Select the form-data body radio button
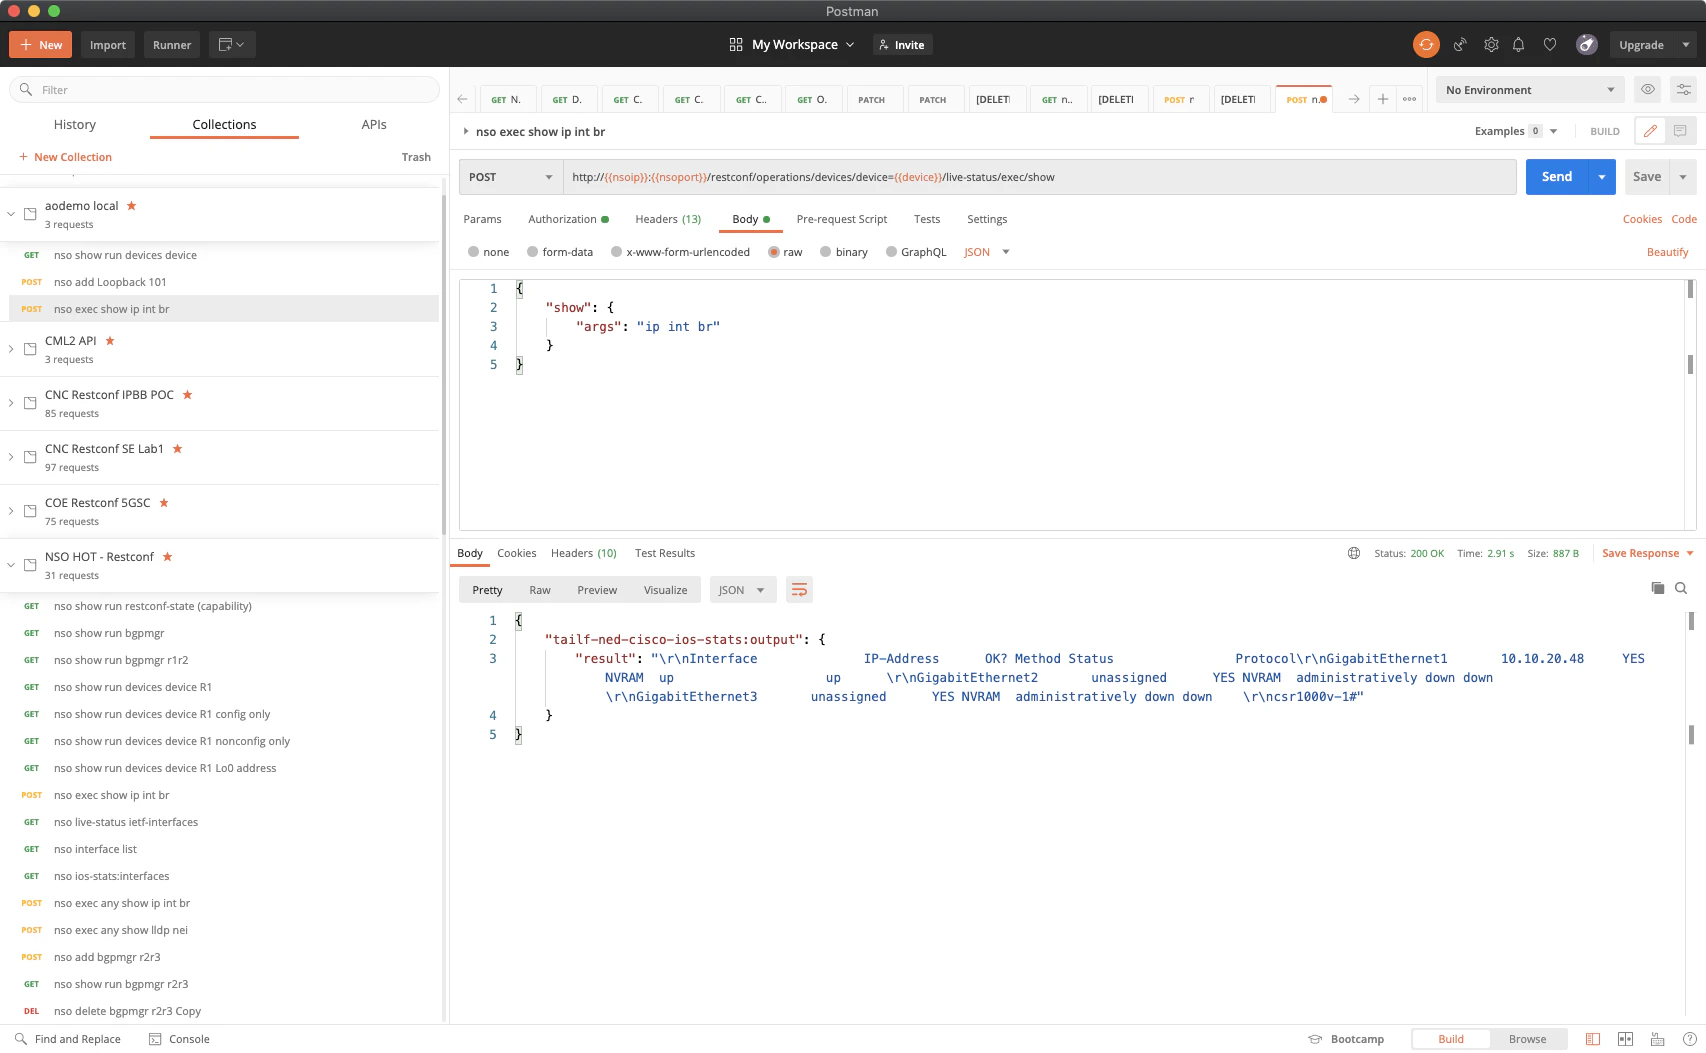1706x1053 pixels. (x=532, y=252)
